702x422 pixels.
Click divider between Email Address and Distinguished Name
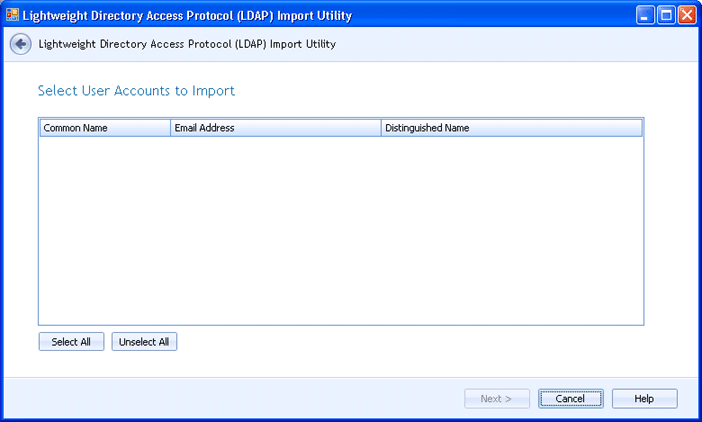pyautogui.click(x=381, y=128)
